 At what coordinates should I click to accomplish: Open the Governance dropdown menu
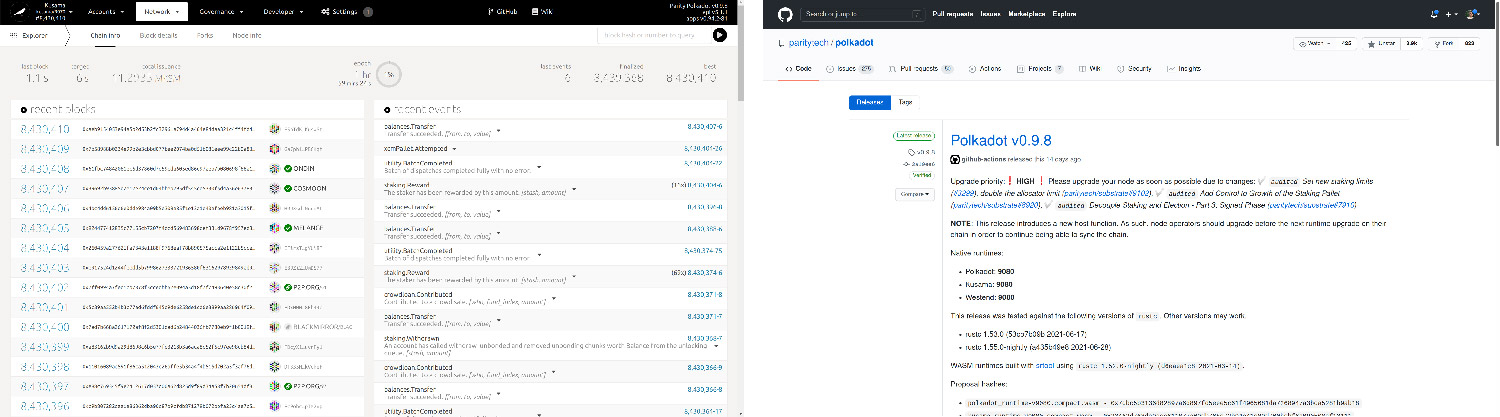click(221, 12)
